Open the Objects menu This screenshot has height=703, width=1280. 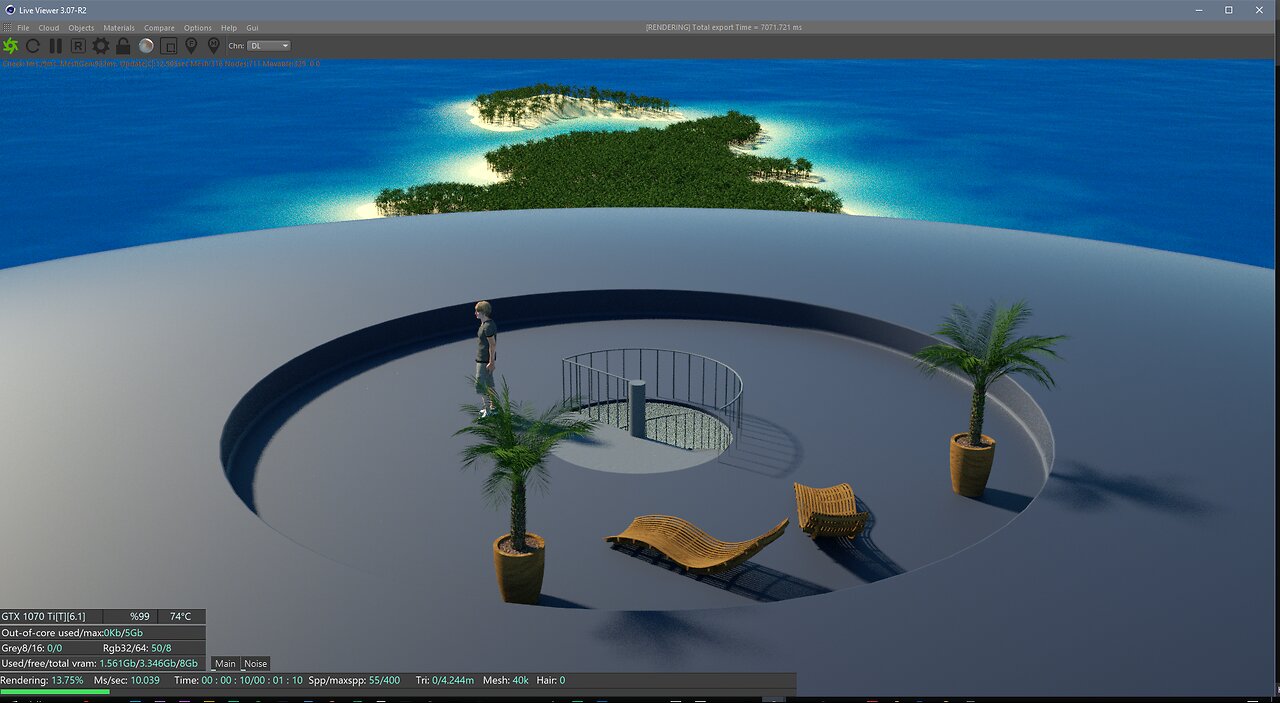coord(81,28)
